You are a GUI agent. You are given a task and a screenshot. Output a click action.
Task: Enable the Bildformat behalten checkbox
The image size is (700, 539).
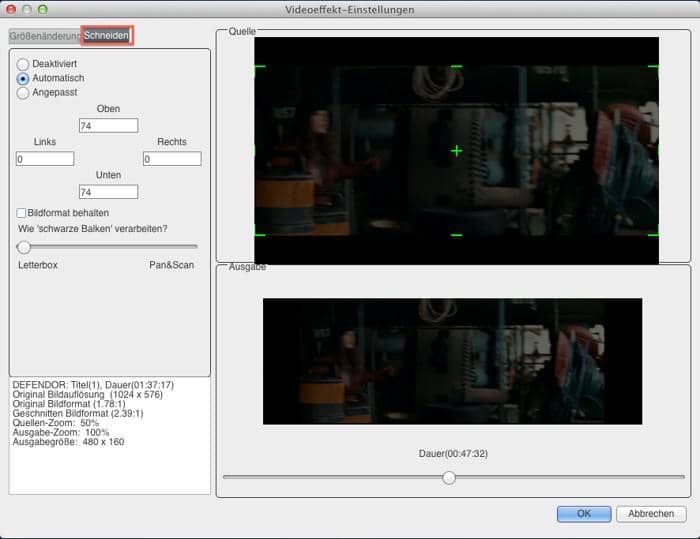coord(21,213)
